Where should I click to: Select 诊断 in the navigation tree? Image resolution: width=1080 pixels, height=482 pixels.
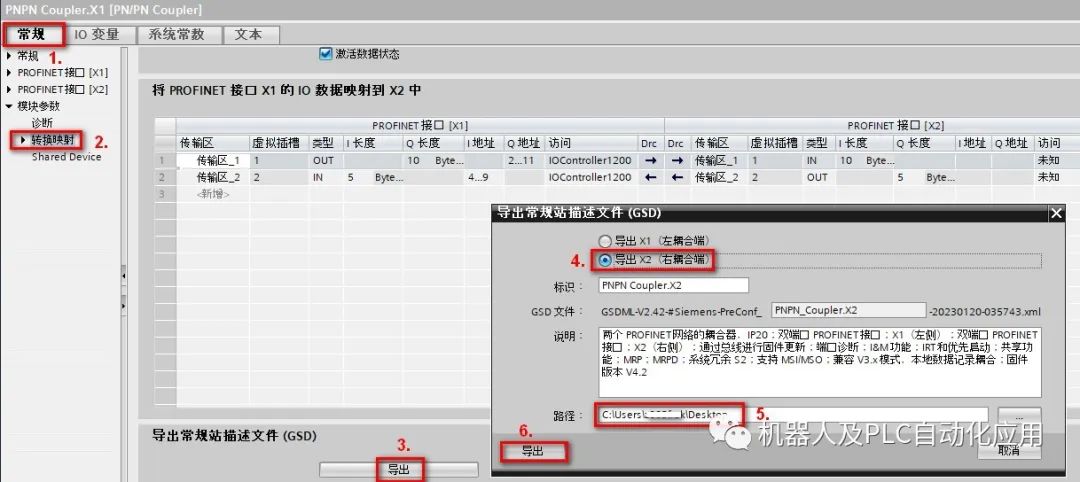click(42, 123)
